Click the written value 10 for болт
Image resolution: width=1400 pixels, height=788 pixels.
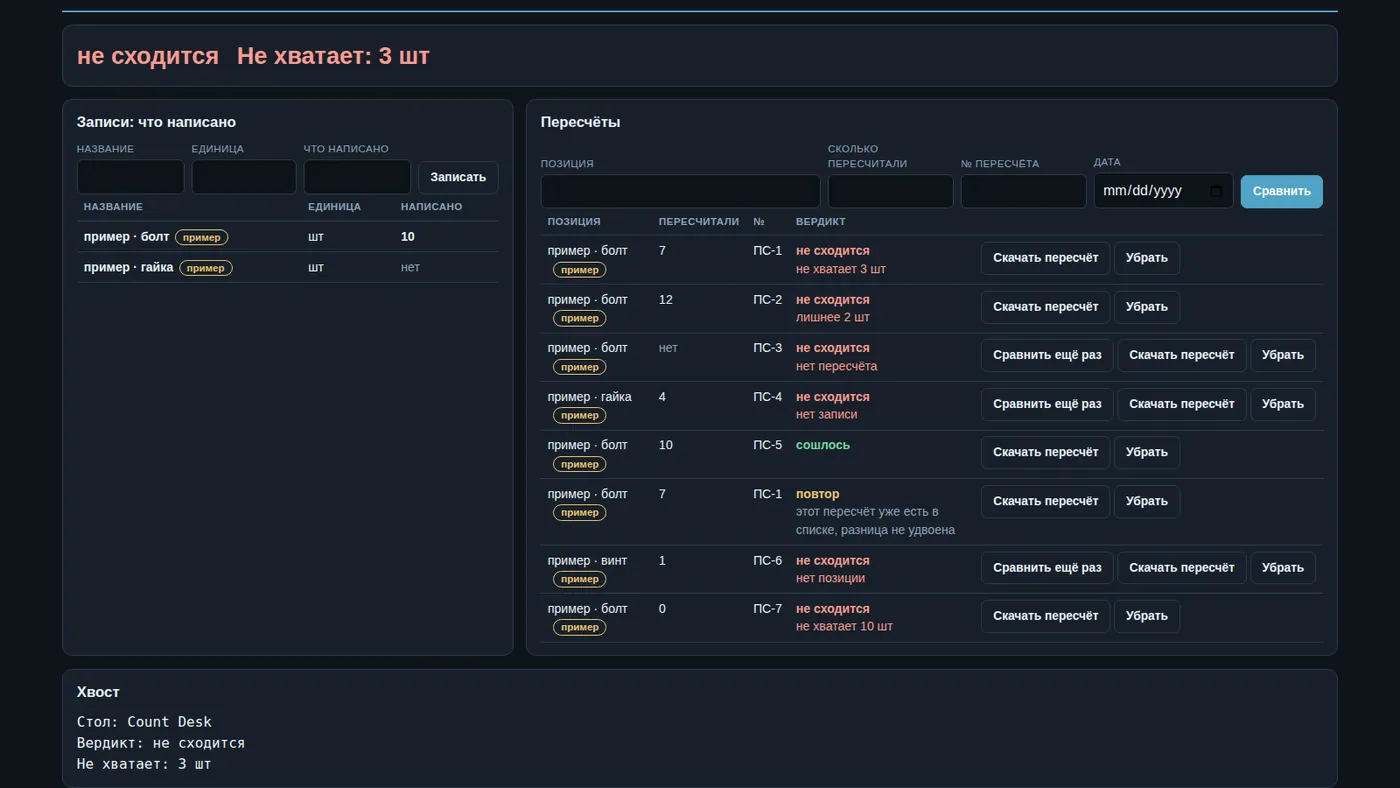click(x=408, y=237)
